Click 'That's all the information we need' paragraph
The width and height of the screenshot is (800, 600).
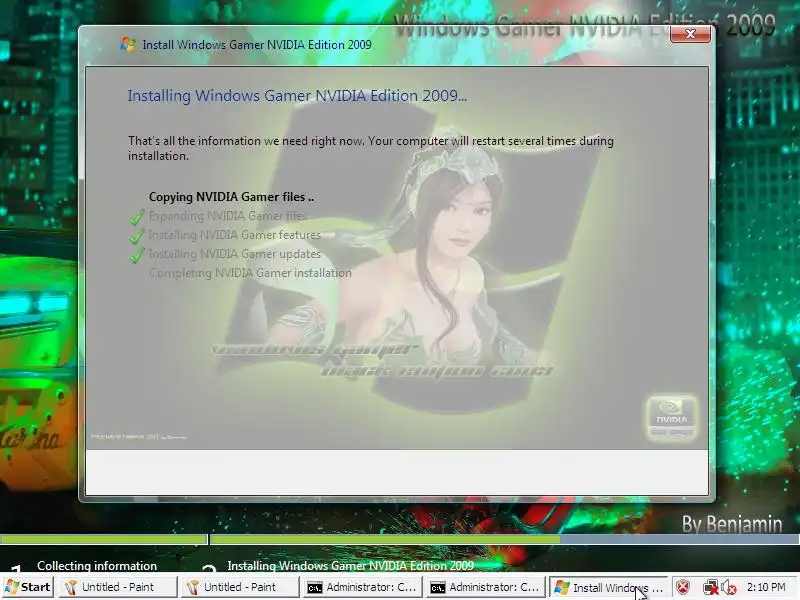(x=370, y=148)
